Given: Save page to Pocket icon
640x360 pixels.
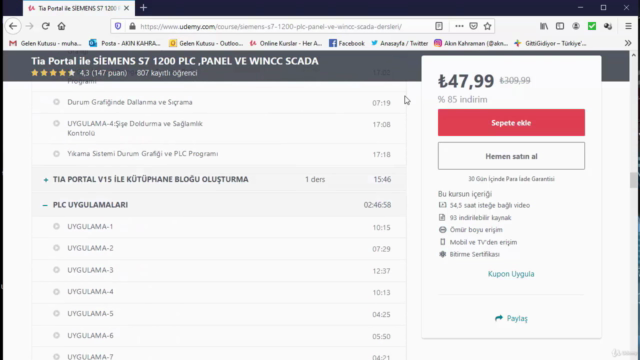Looking at the screenshot, I should (x=473, y=26).
